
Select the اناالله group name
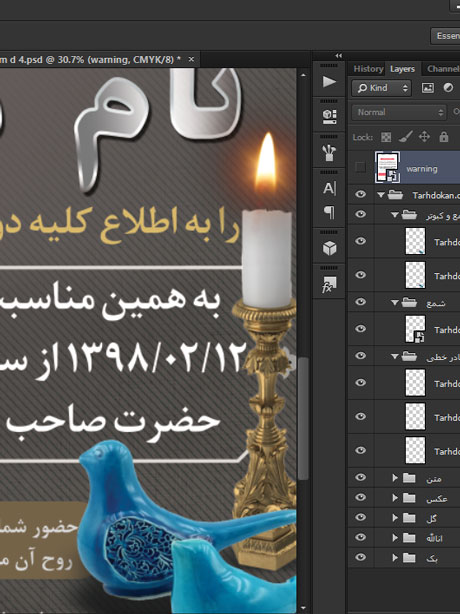[434, 538]
